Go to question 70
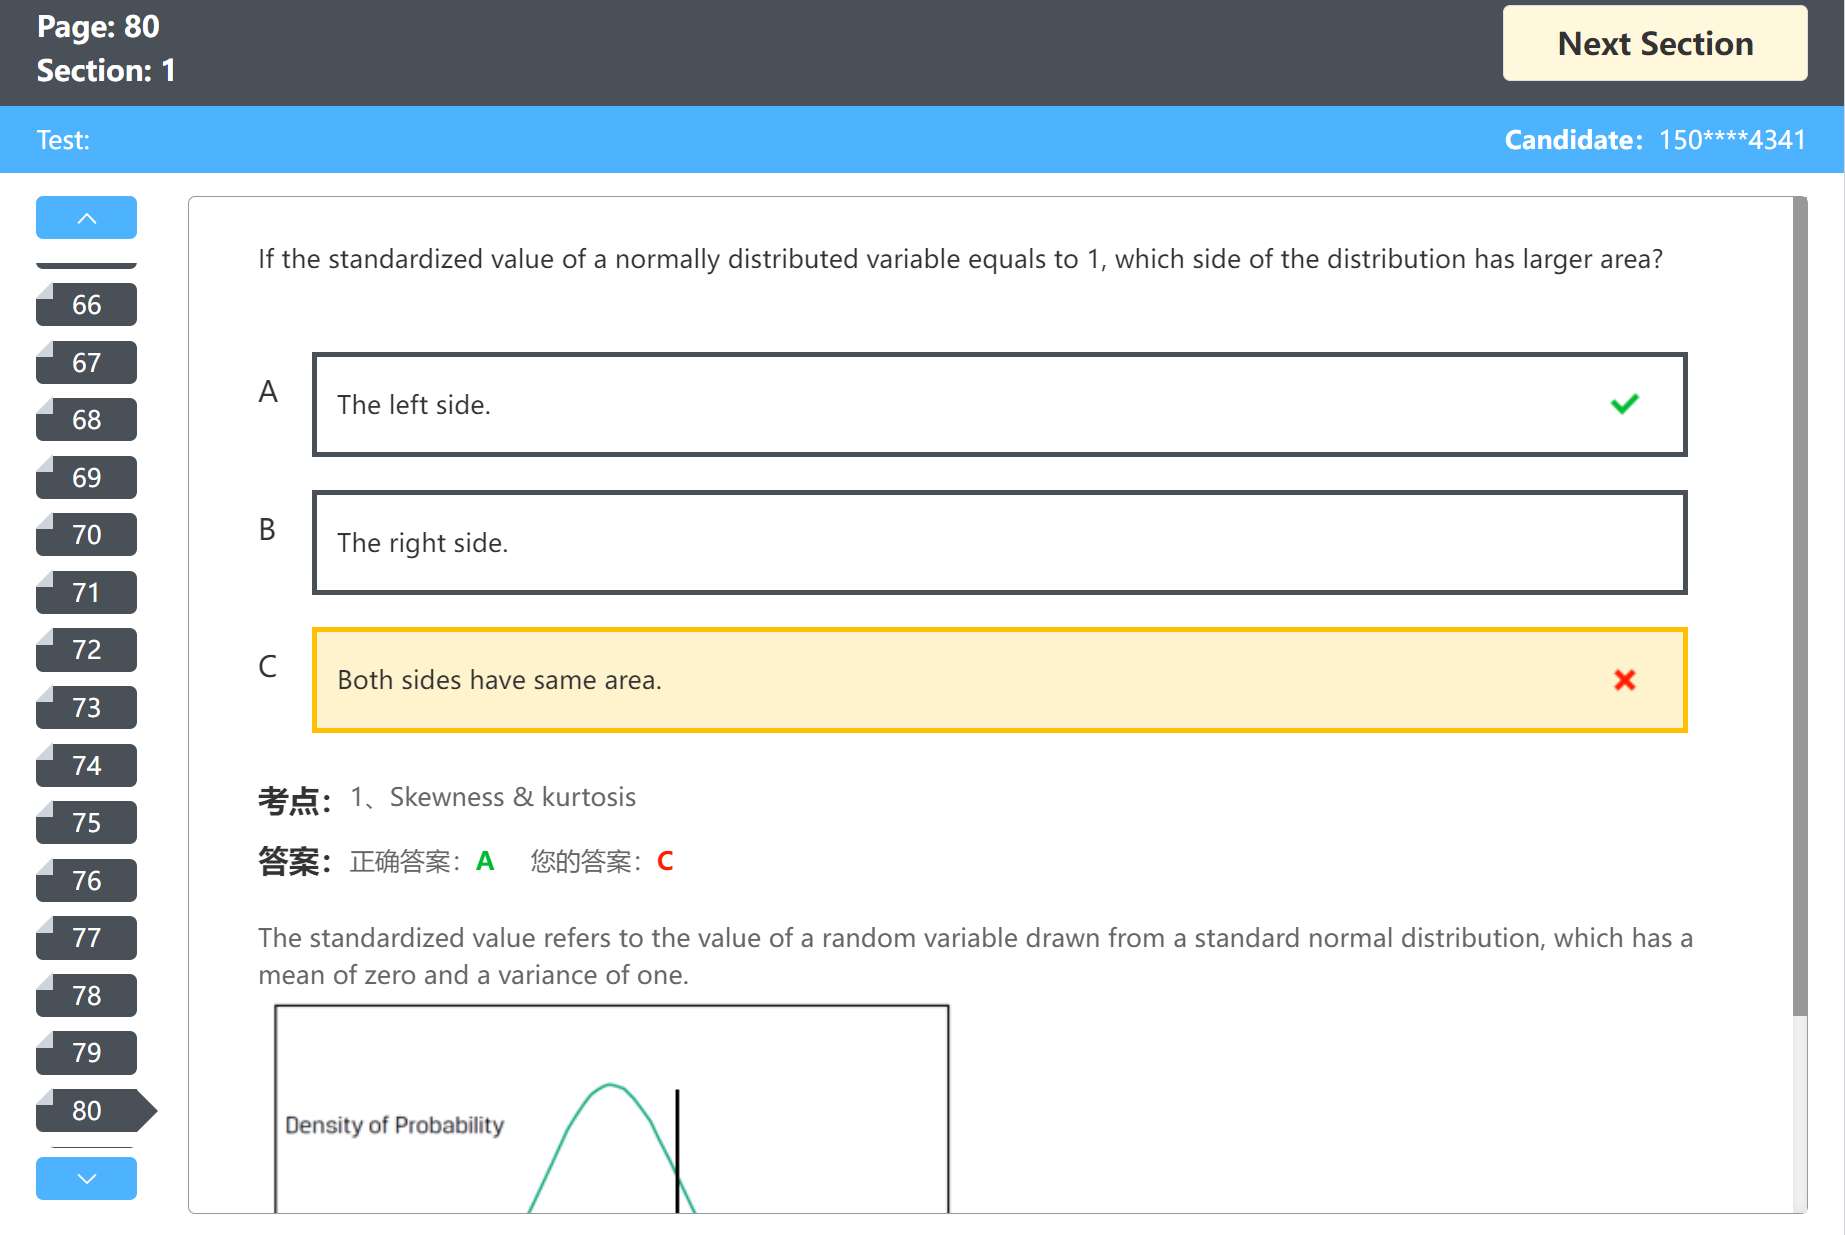The image size is (1845, 1235). point(87,535)
